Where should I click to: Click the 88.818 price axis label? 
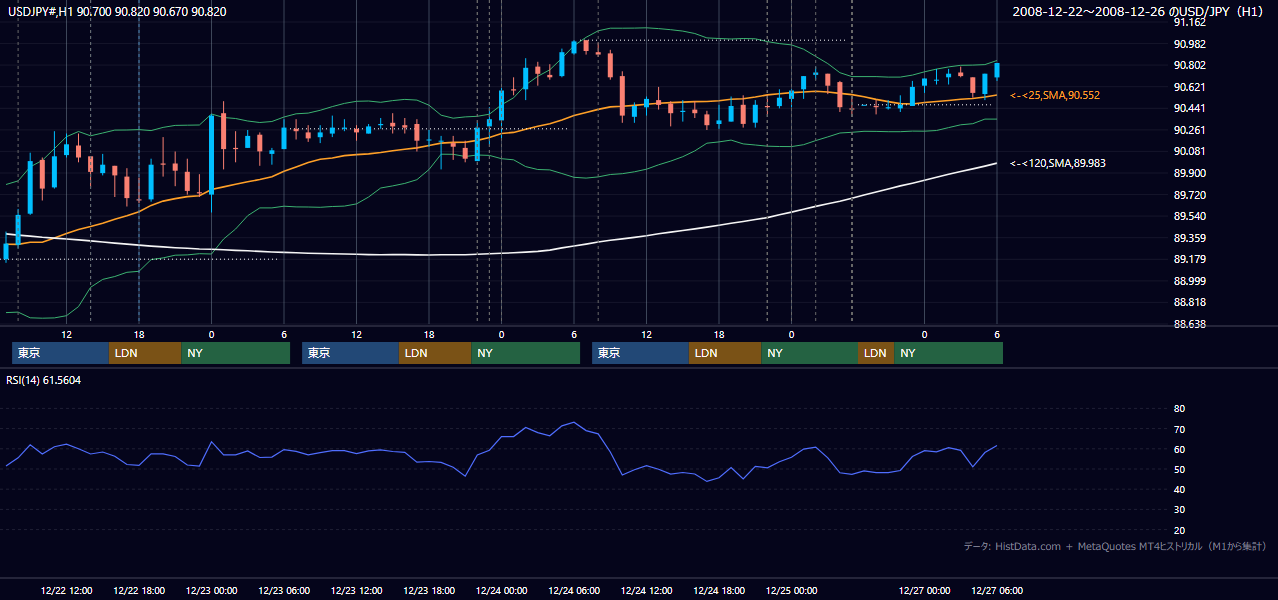click(1189, 302)
